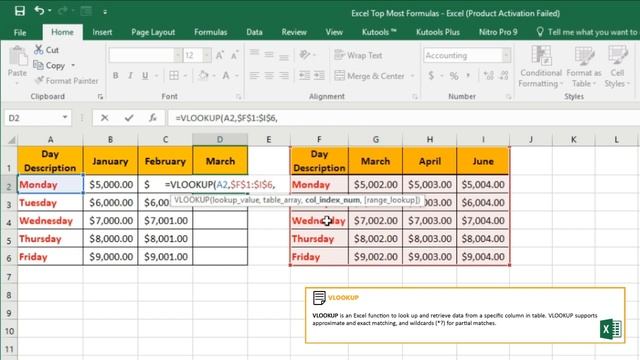Open the Formulas ribbon tab
This screenshot has height=360, width=640.
211,32
